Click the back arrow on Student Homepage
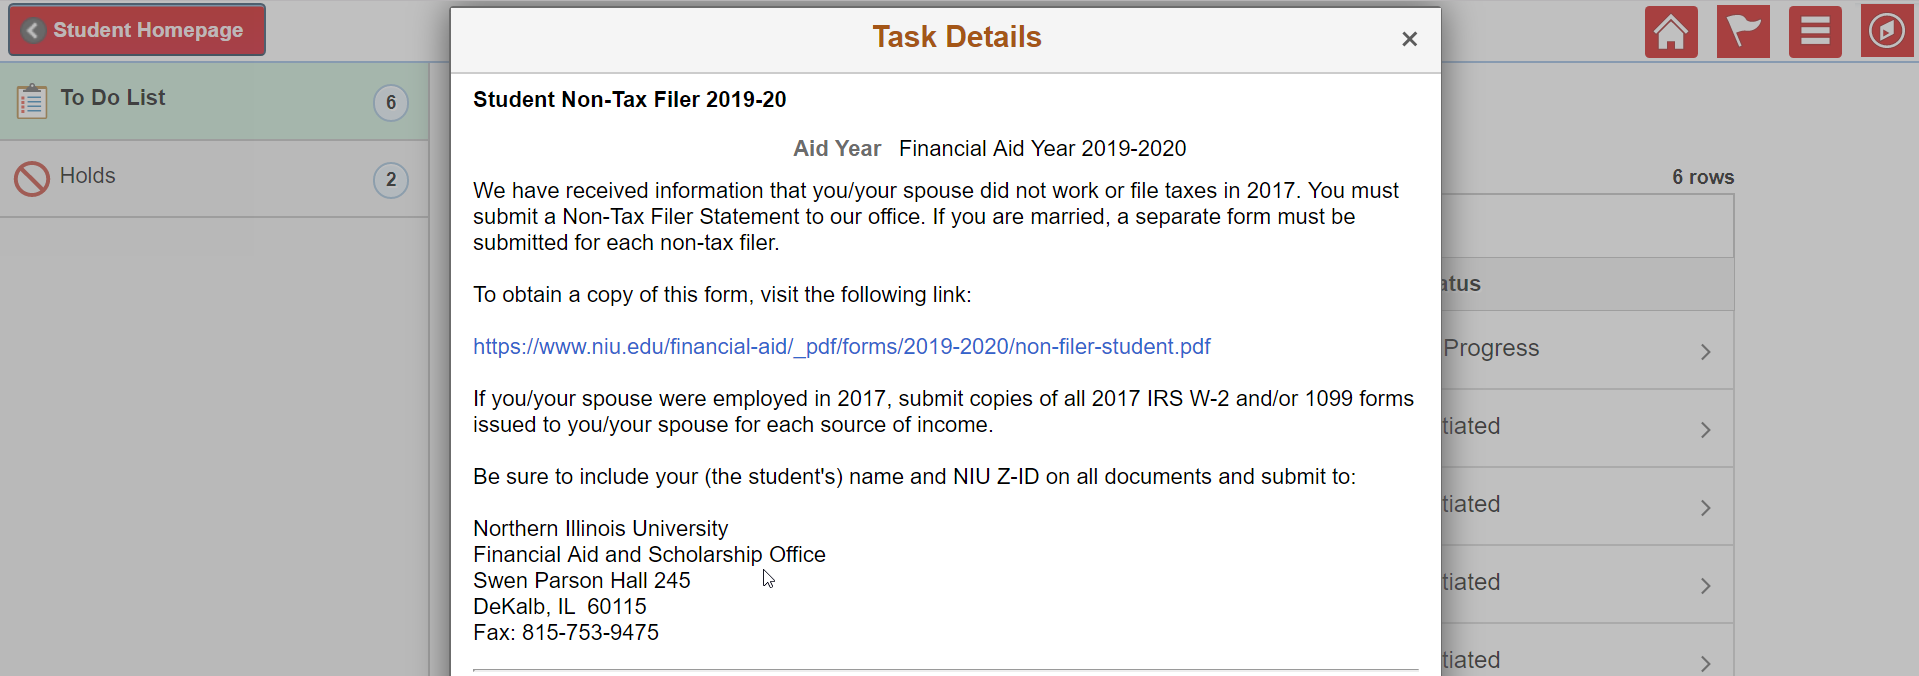 tap(33, 30)
